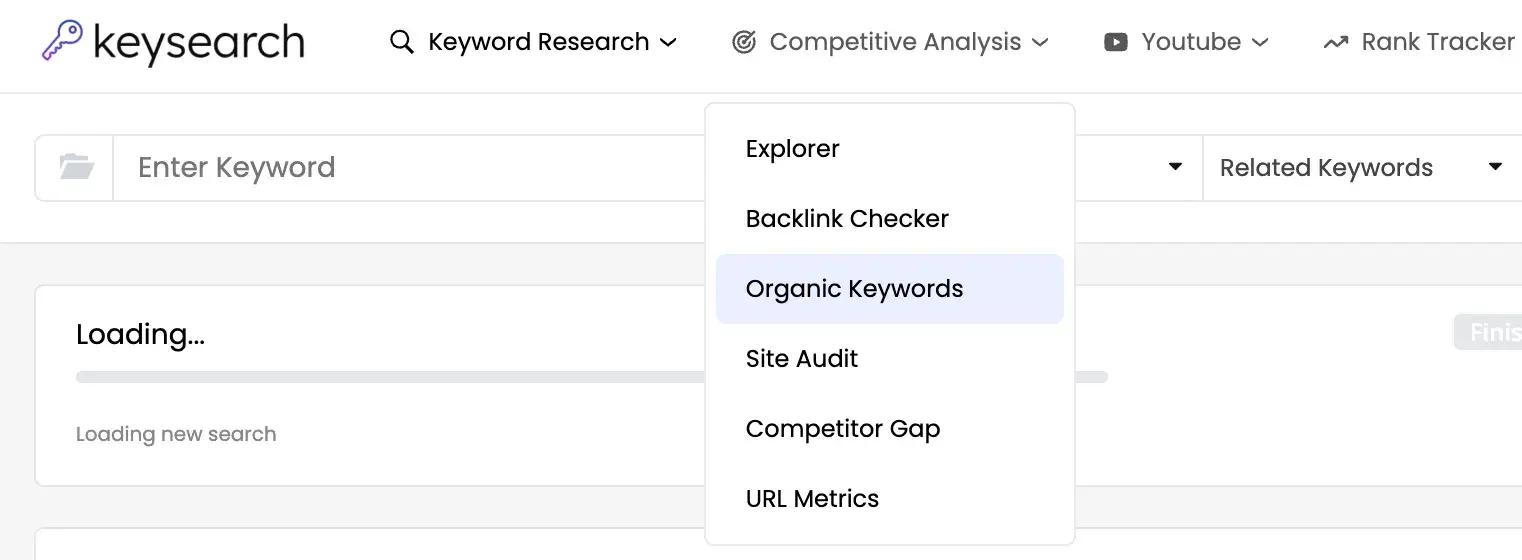Open URL Metrics tool
Screen dimensions: 1522x560
[x=812, y=499]
